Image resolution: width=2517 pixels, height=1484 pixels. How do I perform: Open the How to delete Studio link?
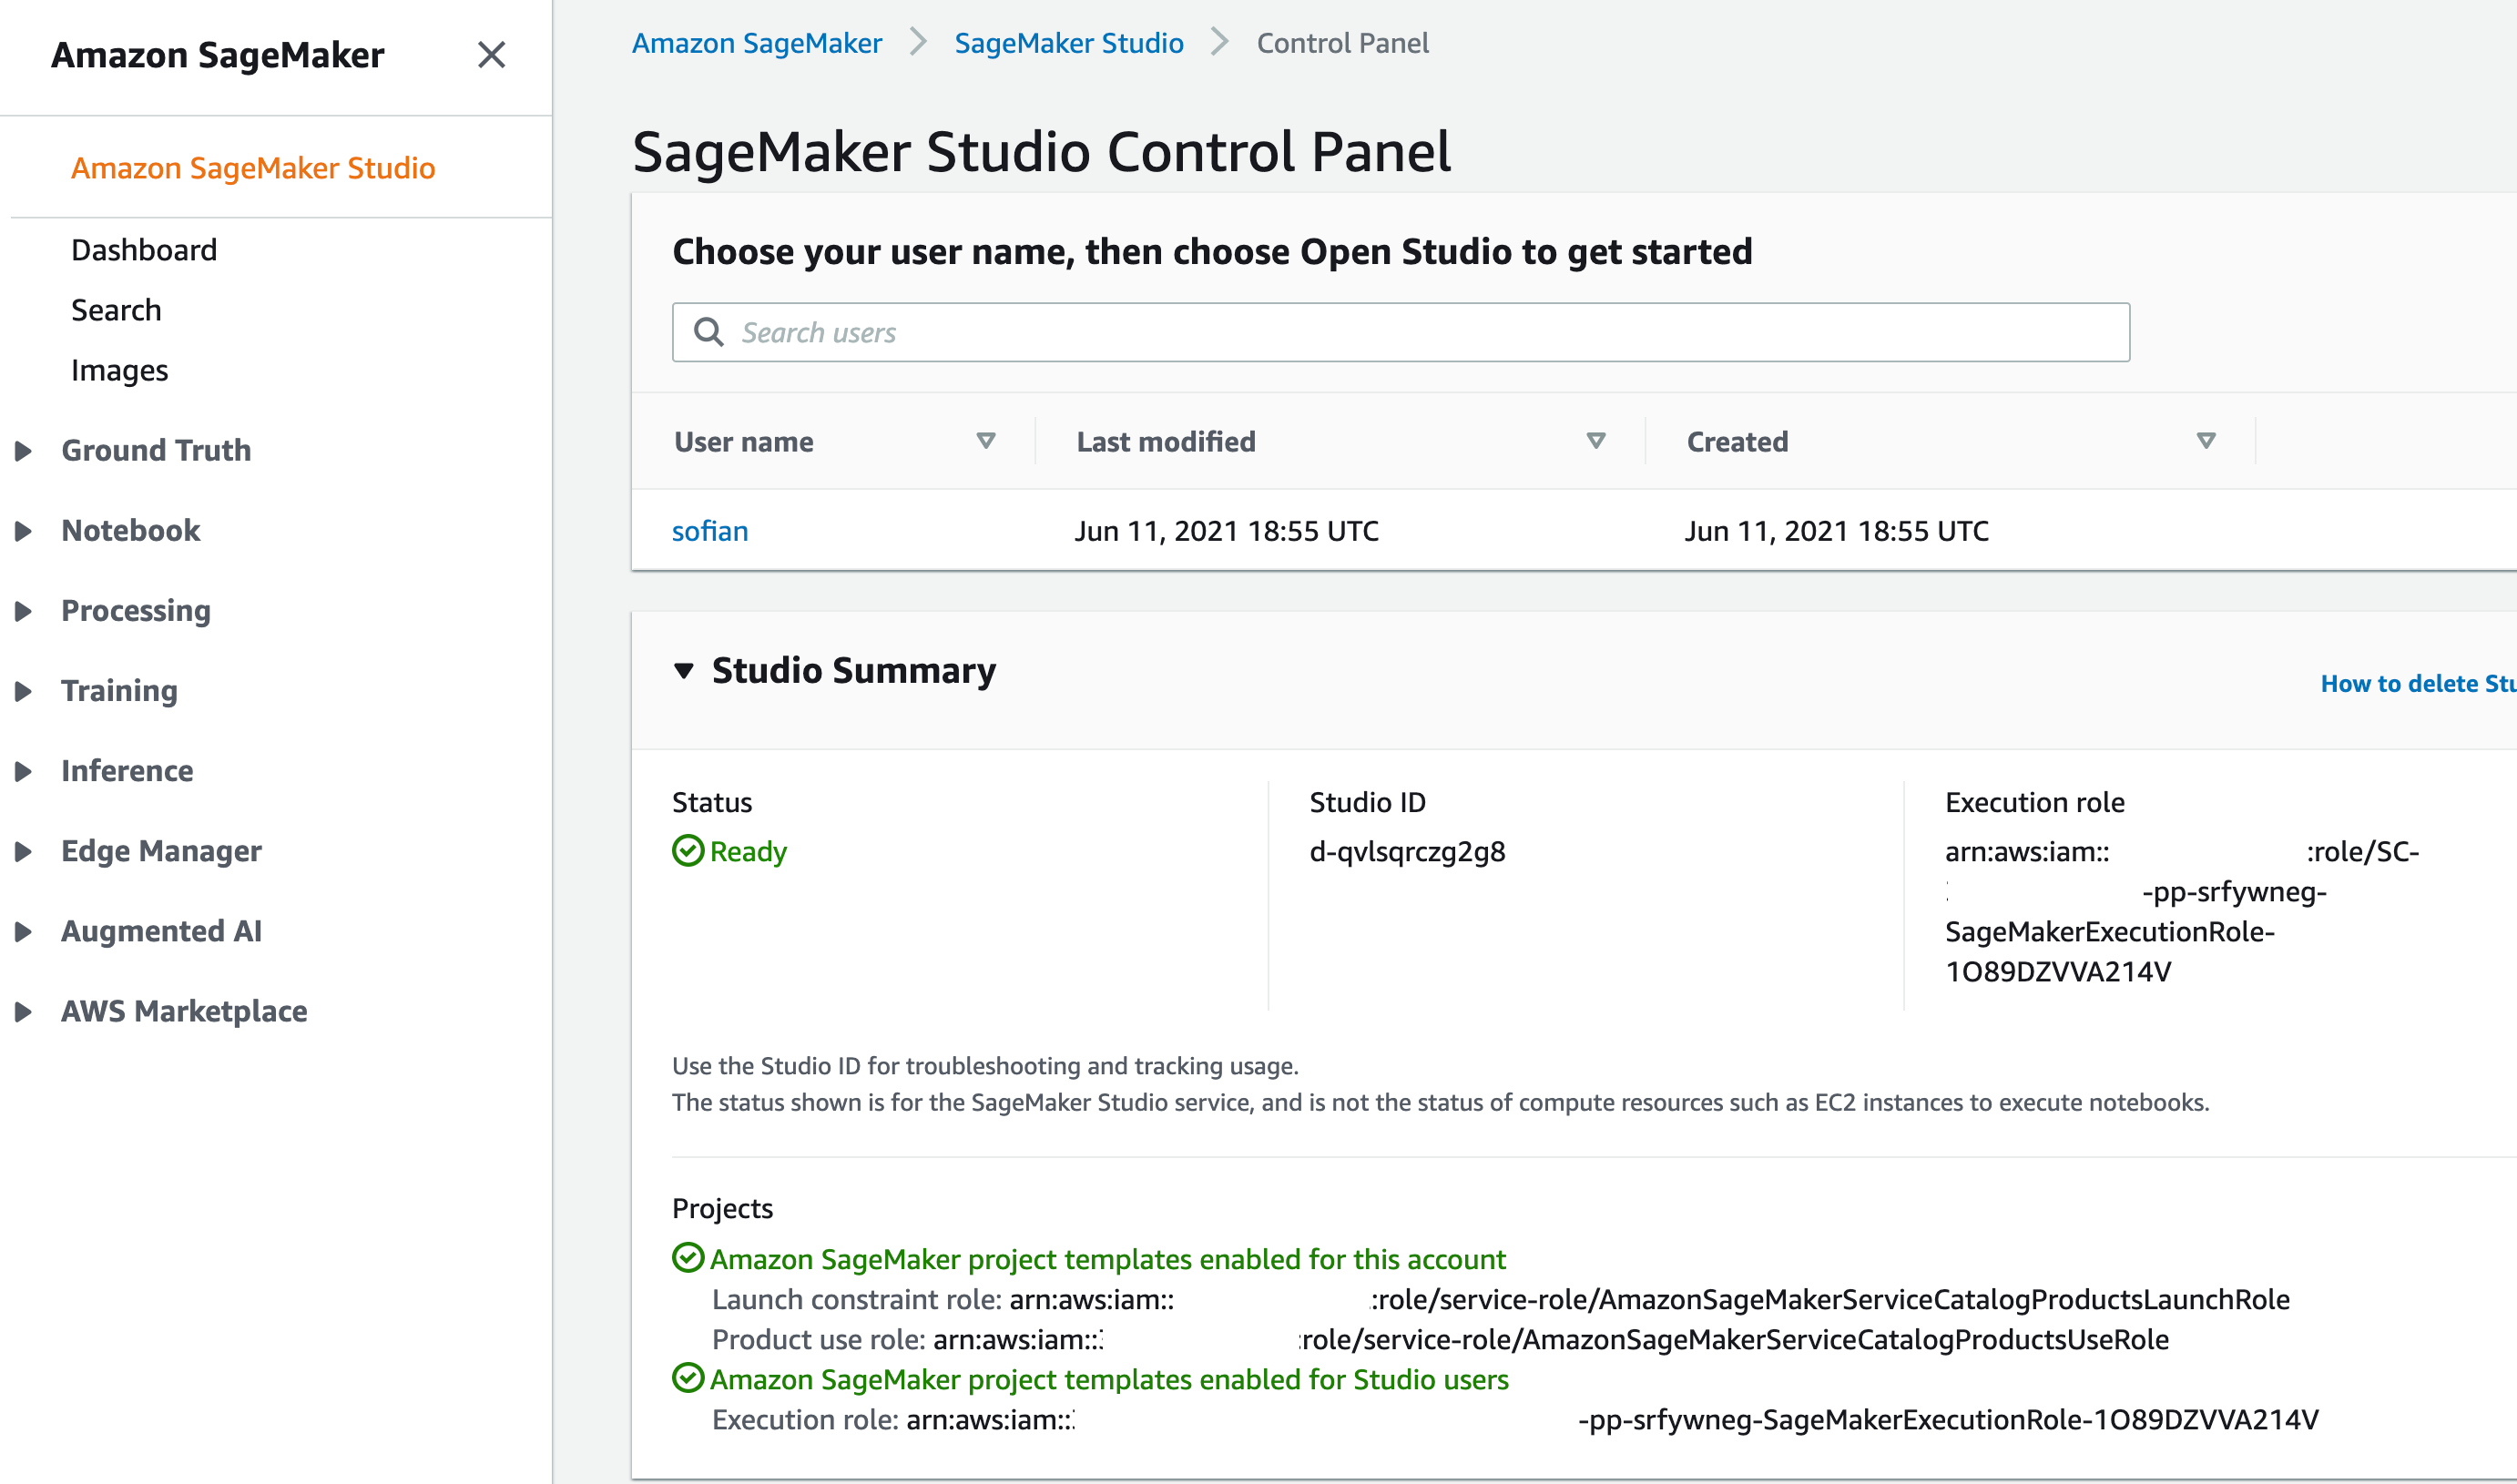(2418, 684)
